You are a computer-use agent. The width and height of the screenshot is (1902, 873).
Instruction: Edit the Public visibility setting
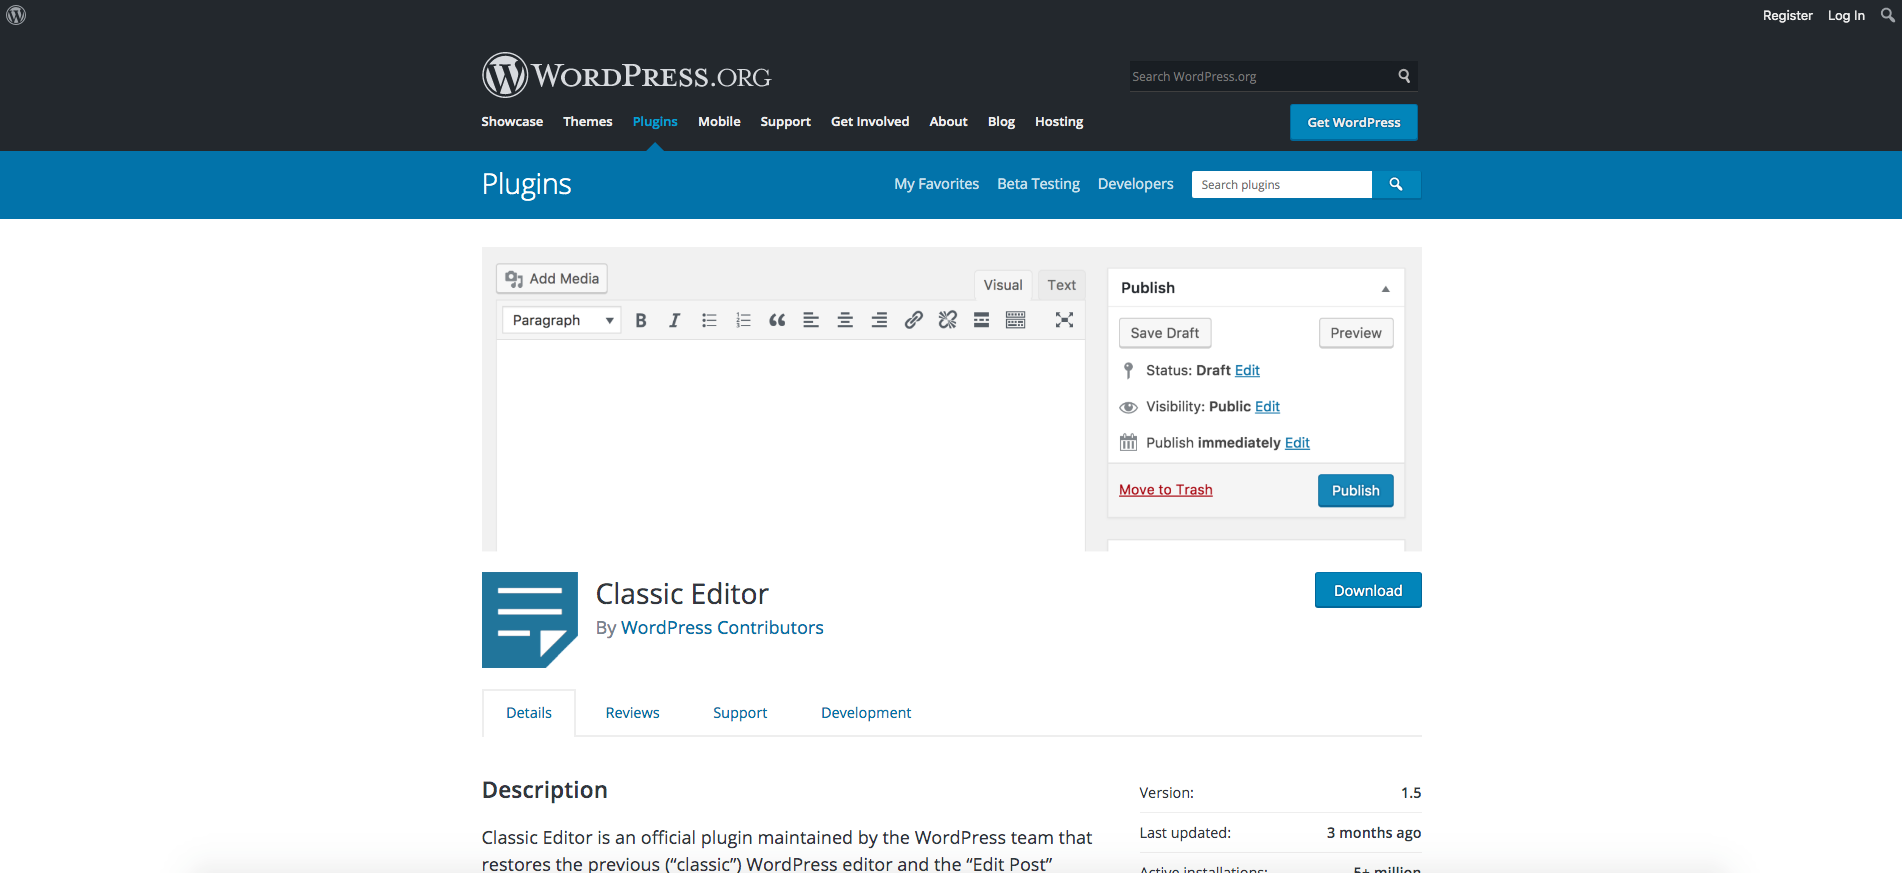1267,406
